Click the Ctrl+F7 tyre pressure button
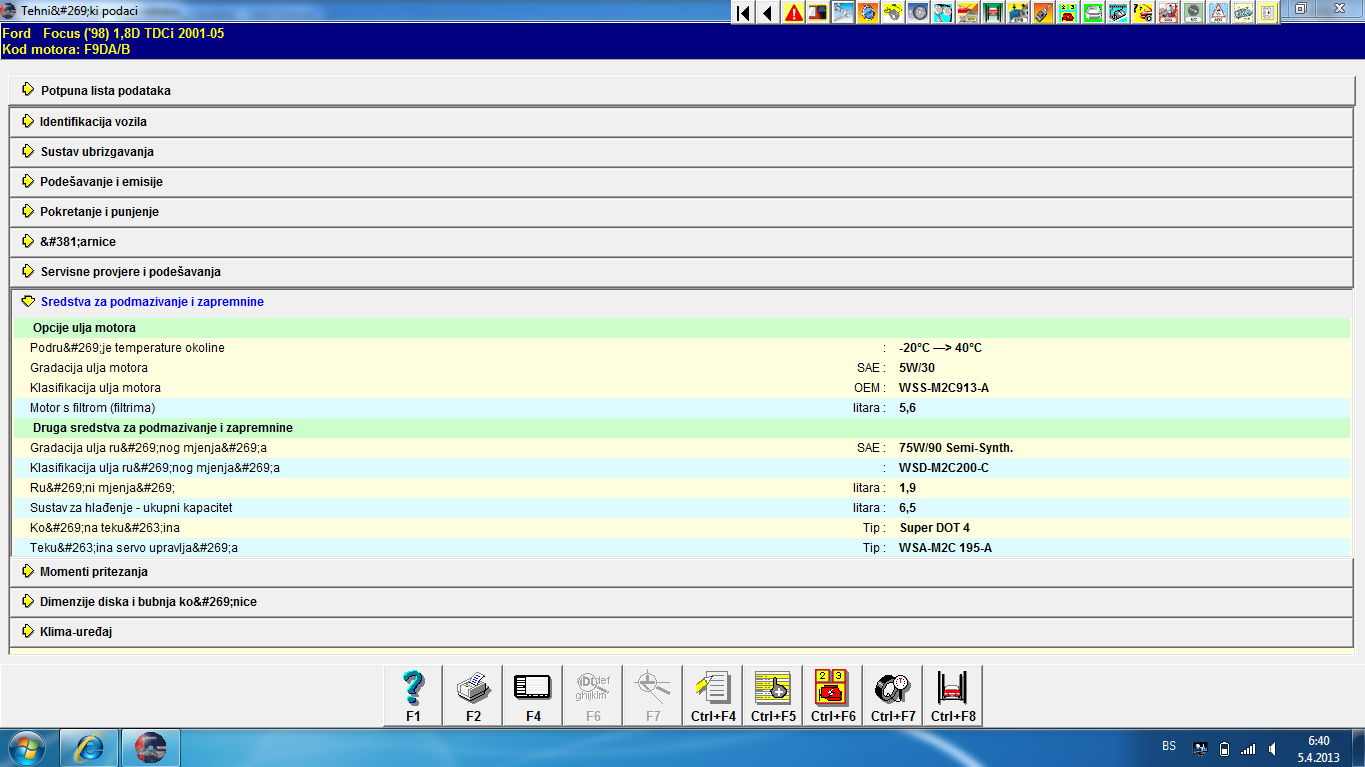Screen dimensions: 1365x767 click(893, 696)
